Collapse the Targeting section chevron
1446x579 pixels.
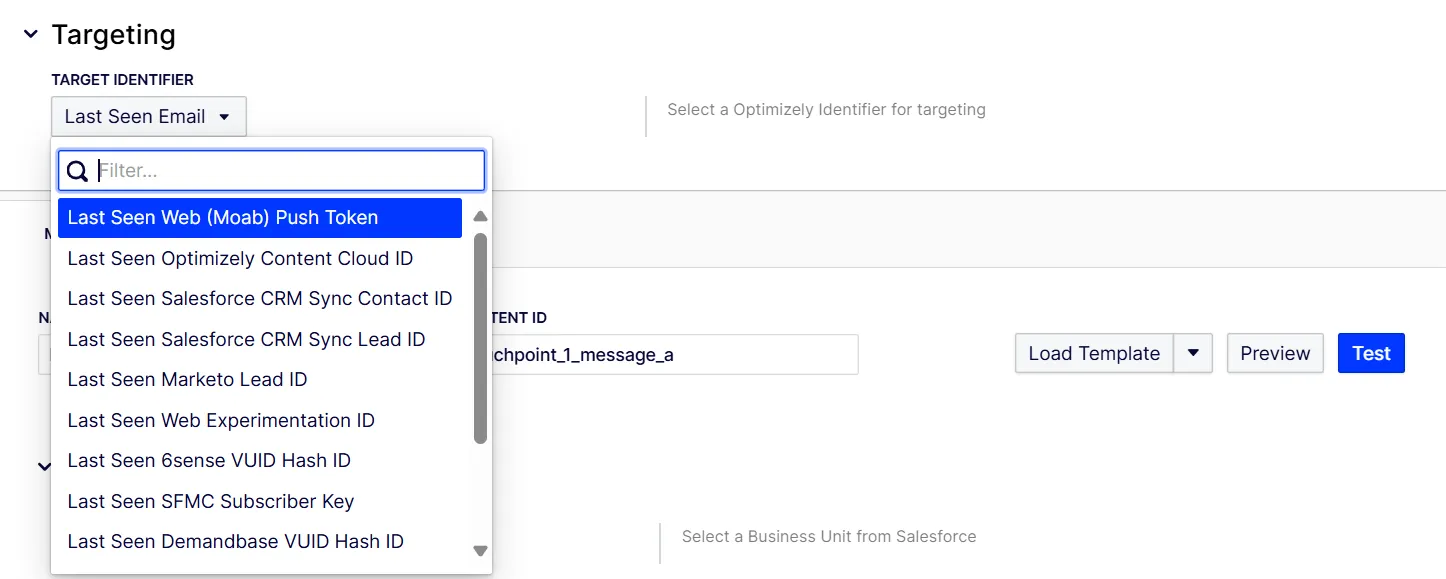pyautogui.click(x=31, y=34)
